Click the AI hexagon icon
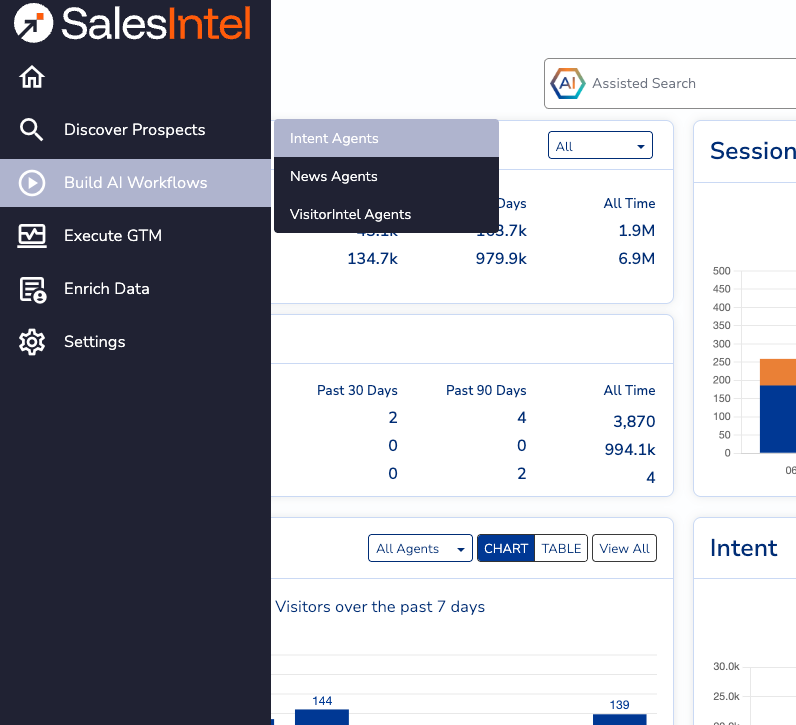Viewport: 796px width, 725px height. click(x=568, y=83)
